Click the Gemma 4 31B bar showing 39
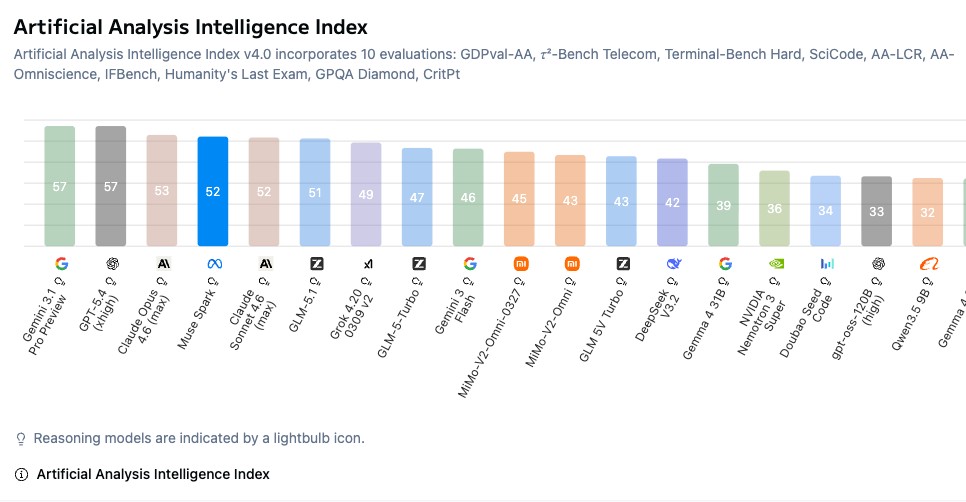 (x=724, y=205)
